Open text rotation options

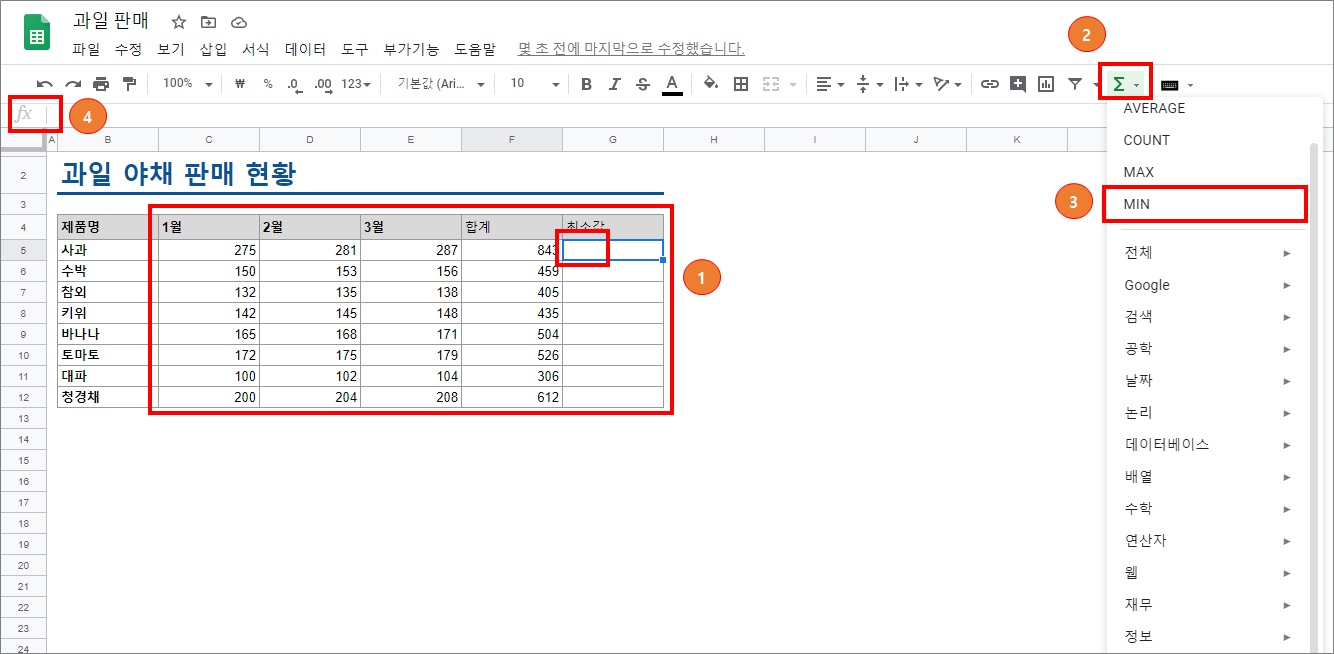click(947, 84)
